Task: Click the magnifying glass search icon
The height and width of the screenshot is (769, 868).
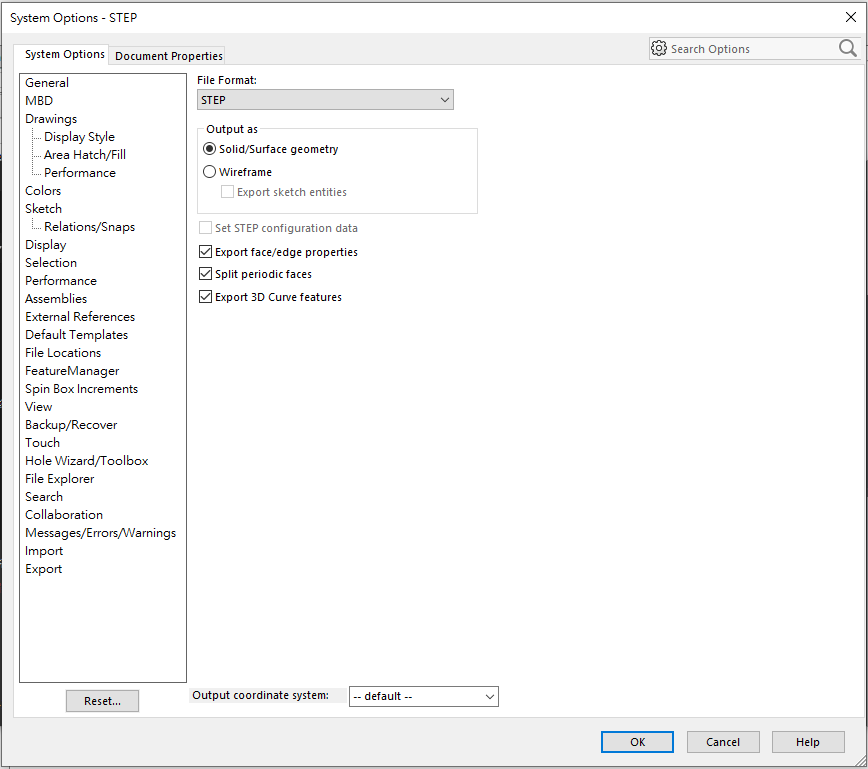Action: click(x=848, y=48)
